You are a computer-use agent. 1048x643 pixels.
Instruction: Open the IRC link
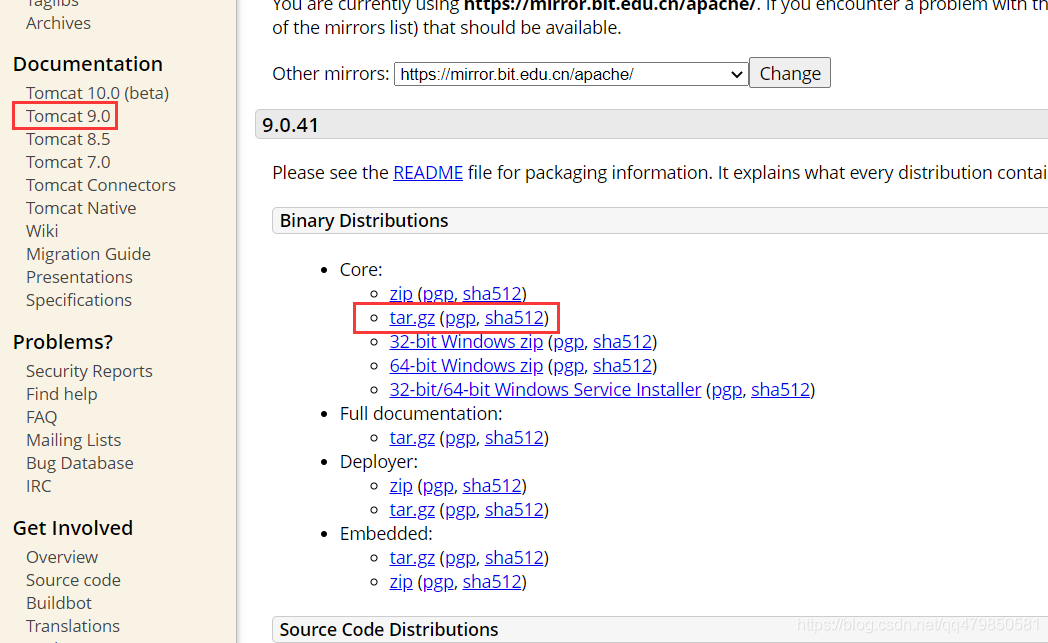pyautogui.click(x=39, y=486)
